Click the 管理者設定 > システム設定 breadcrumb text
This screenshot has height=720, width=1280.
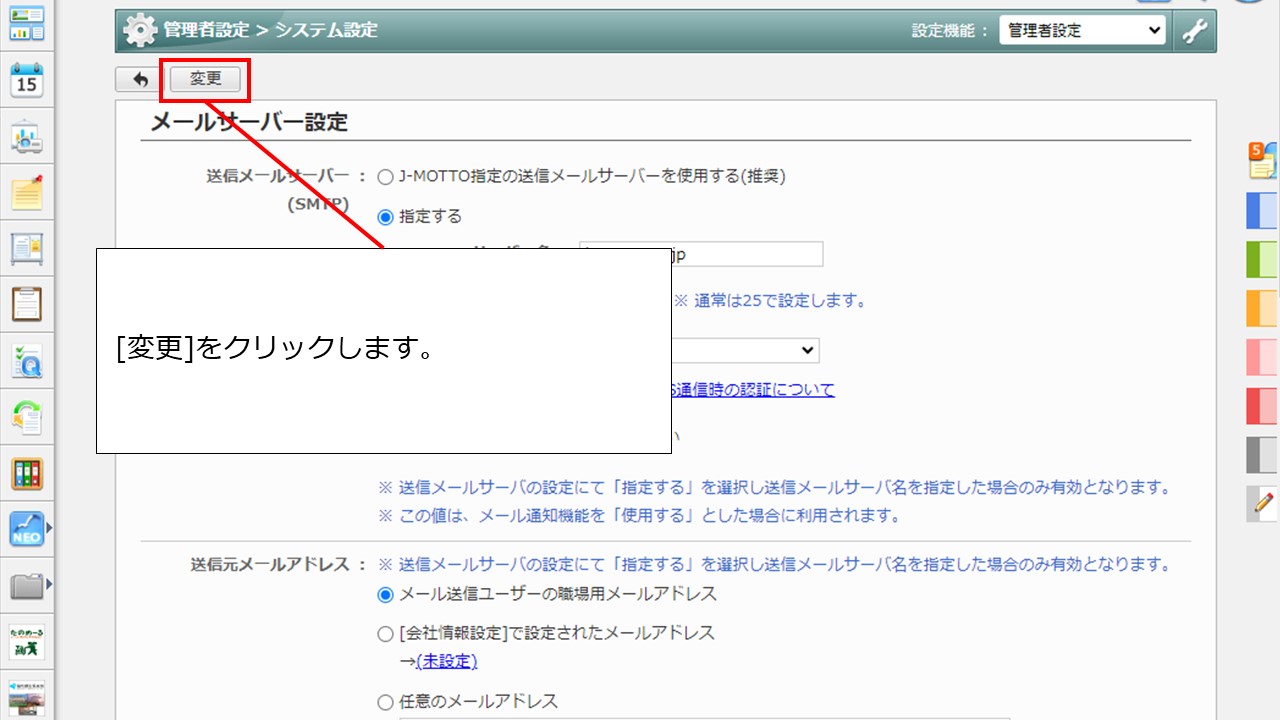pyautogui.click(x=271, y=30)
